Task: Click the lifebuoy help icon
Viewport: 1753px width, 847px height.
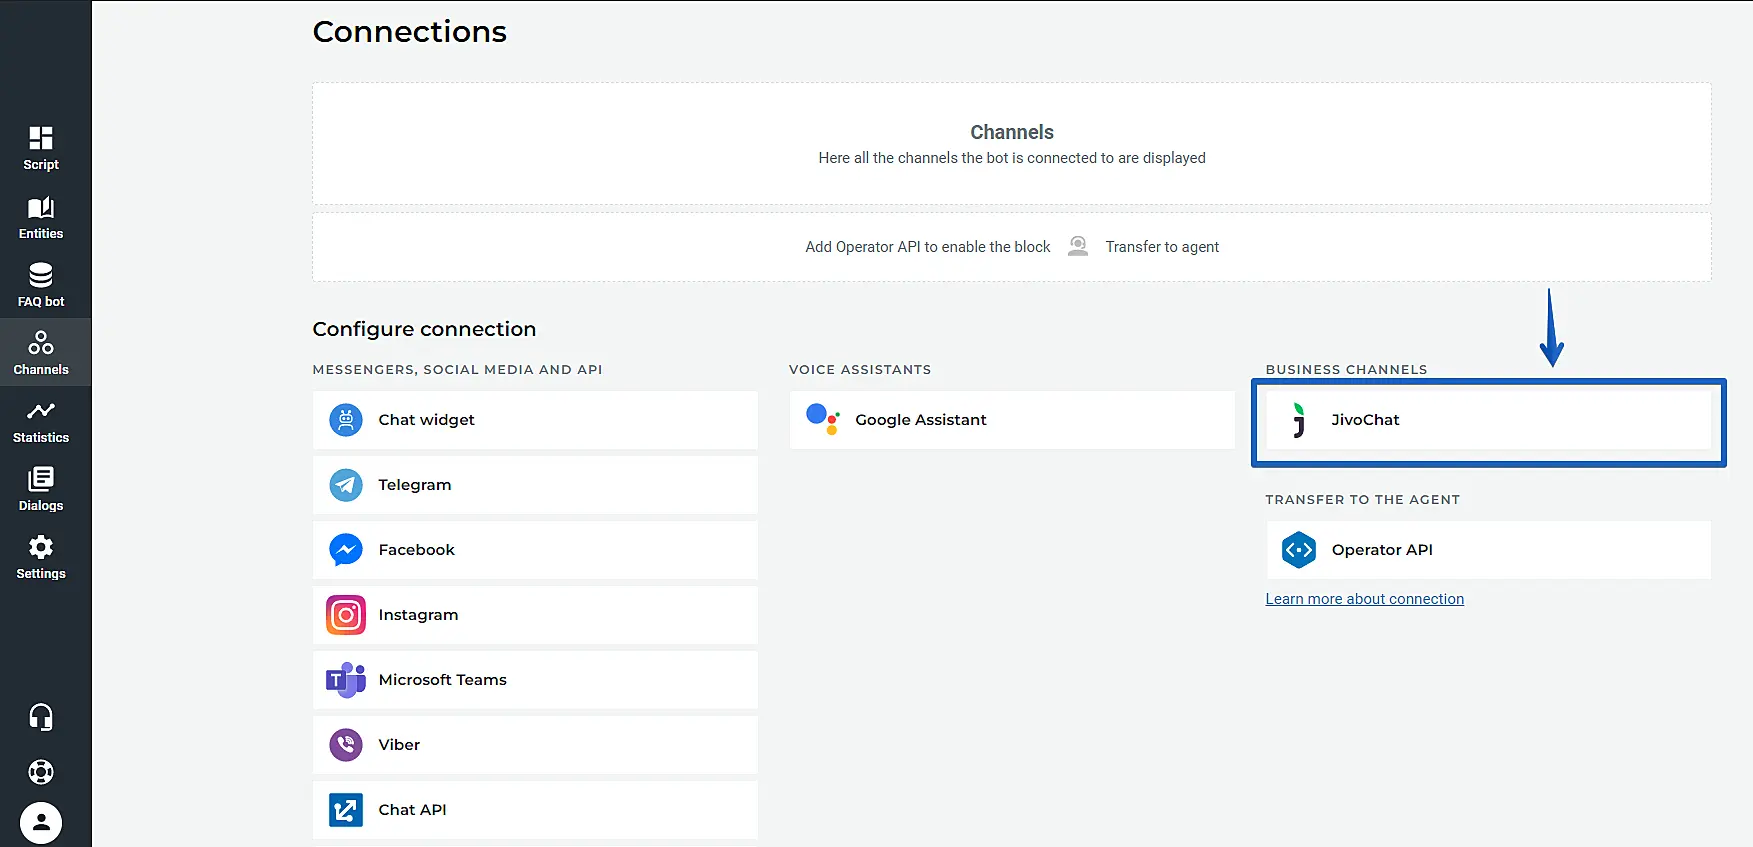Action: 41,772
